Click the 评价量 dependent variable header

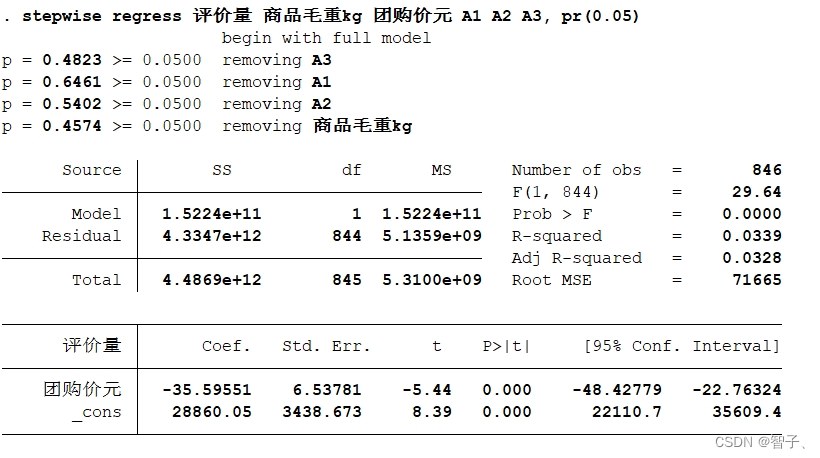click(92, 346)
